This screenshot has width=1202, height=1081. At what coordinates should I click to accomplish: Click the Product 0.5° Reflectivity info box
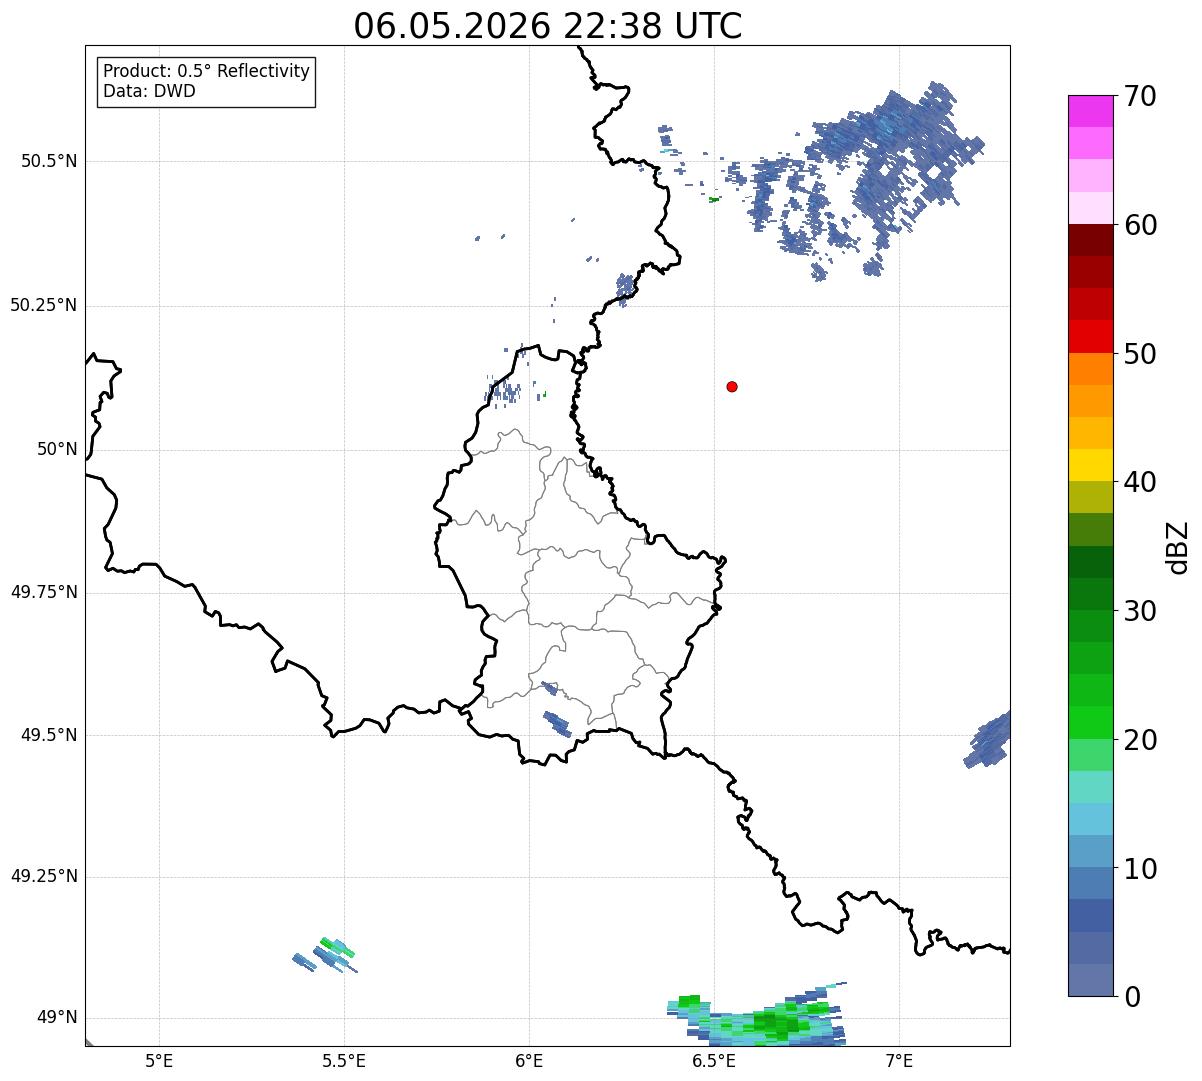(x=206, y=82)
